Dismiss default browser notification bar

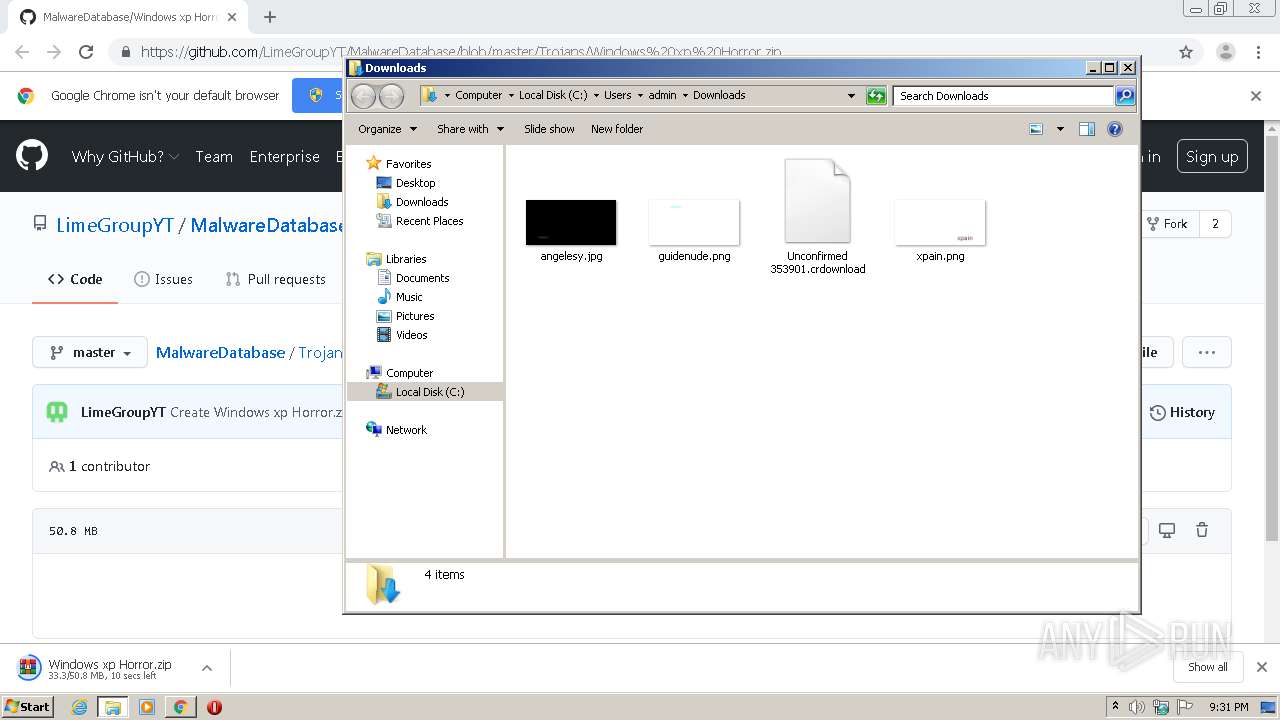pos(1256,96)
